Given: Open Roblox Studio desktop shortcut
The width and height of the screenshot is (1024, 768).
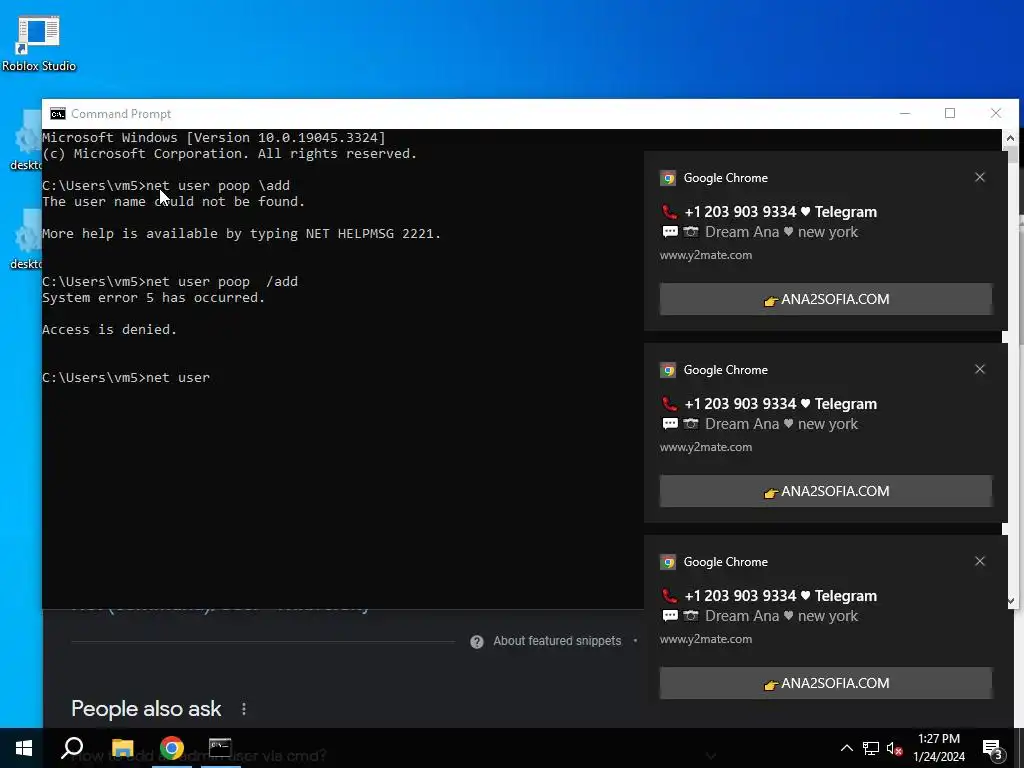Looking at the screenshot, I should [38, 43].
